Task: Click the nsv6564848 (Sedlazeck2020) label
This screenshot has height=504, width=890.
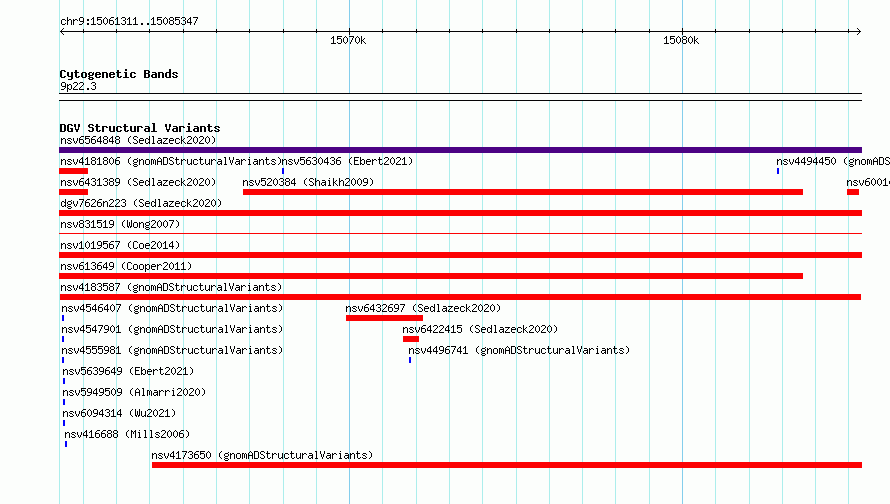Action: [x=138, y=140]
